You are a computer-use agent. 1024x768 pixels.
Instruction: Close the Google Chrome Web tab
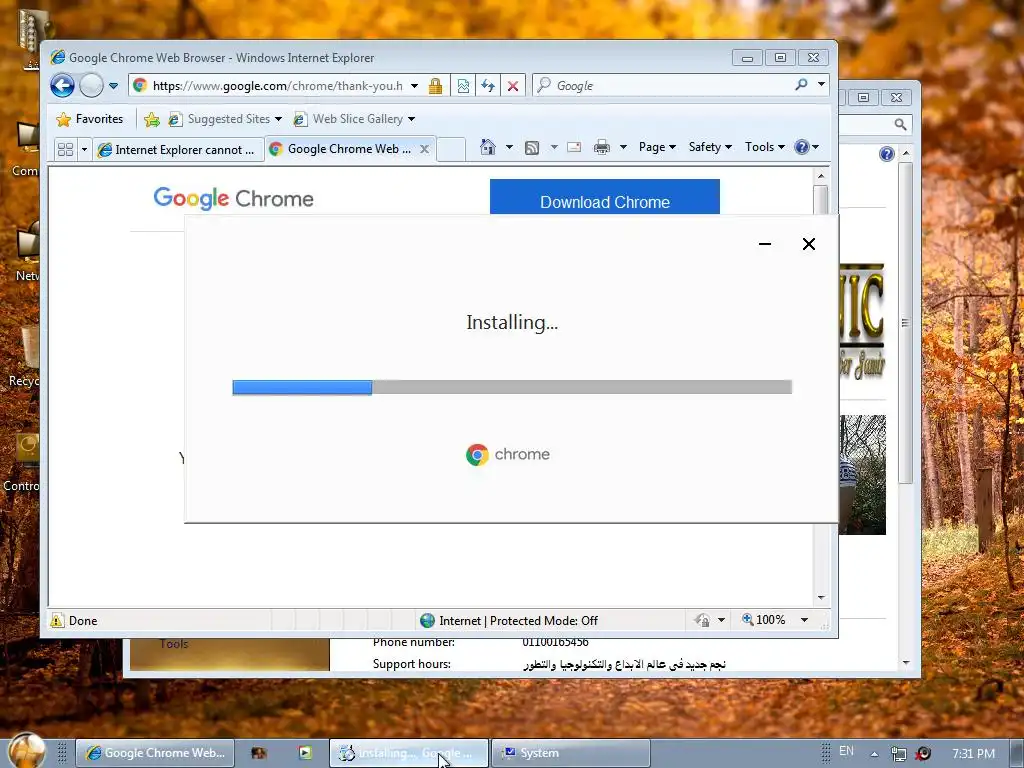[x=424, y=149]
